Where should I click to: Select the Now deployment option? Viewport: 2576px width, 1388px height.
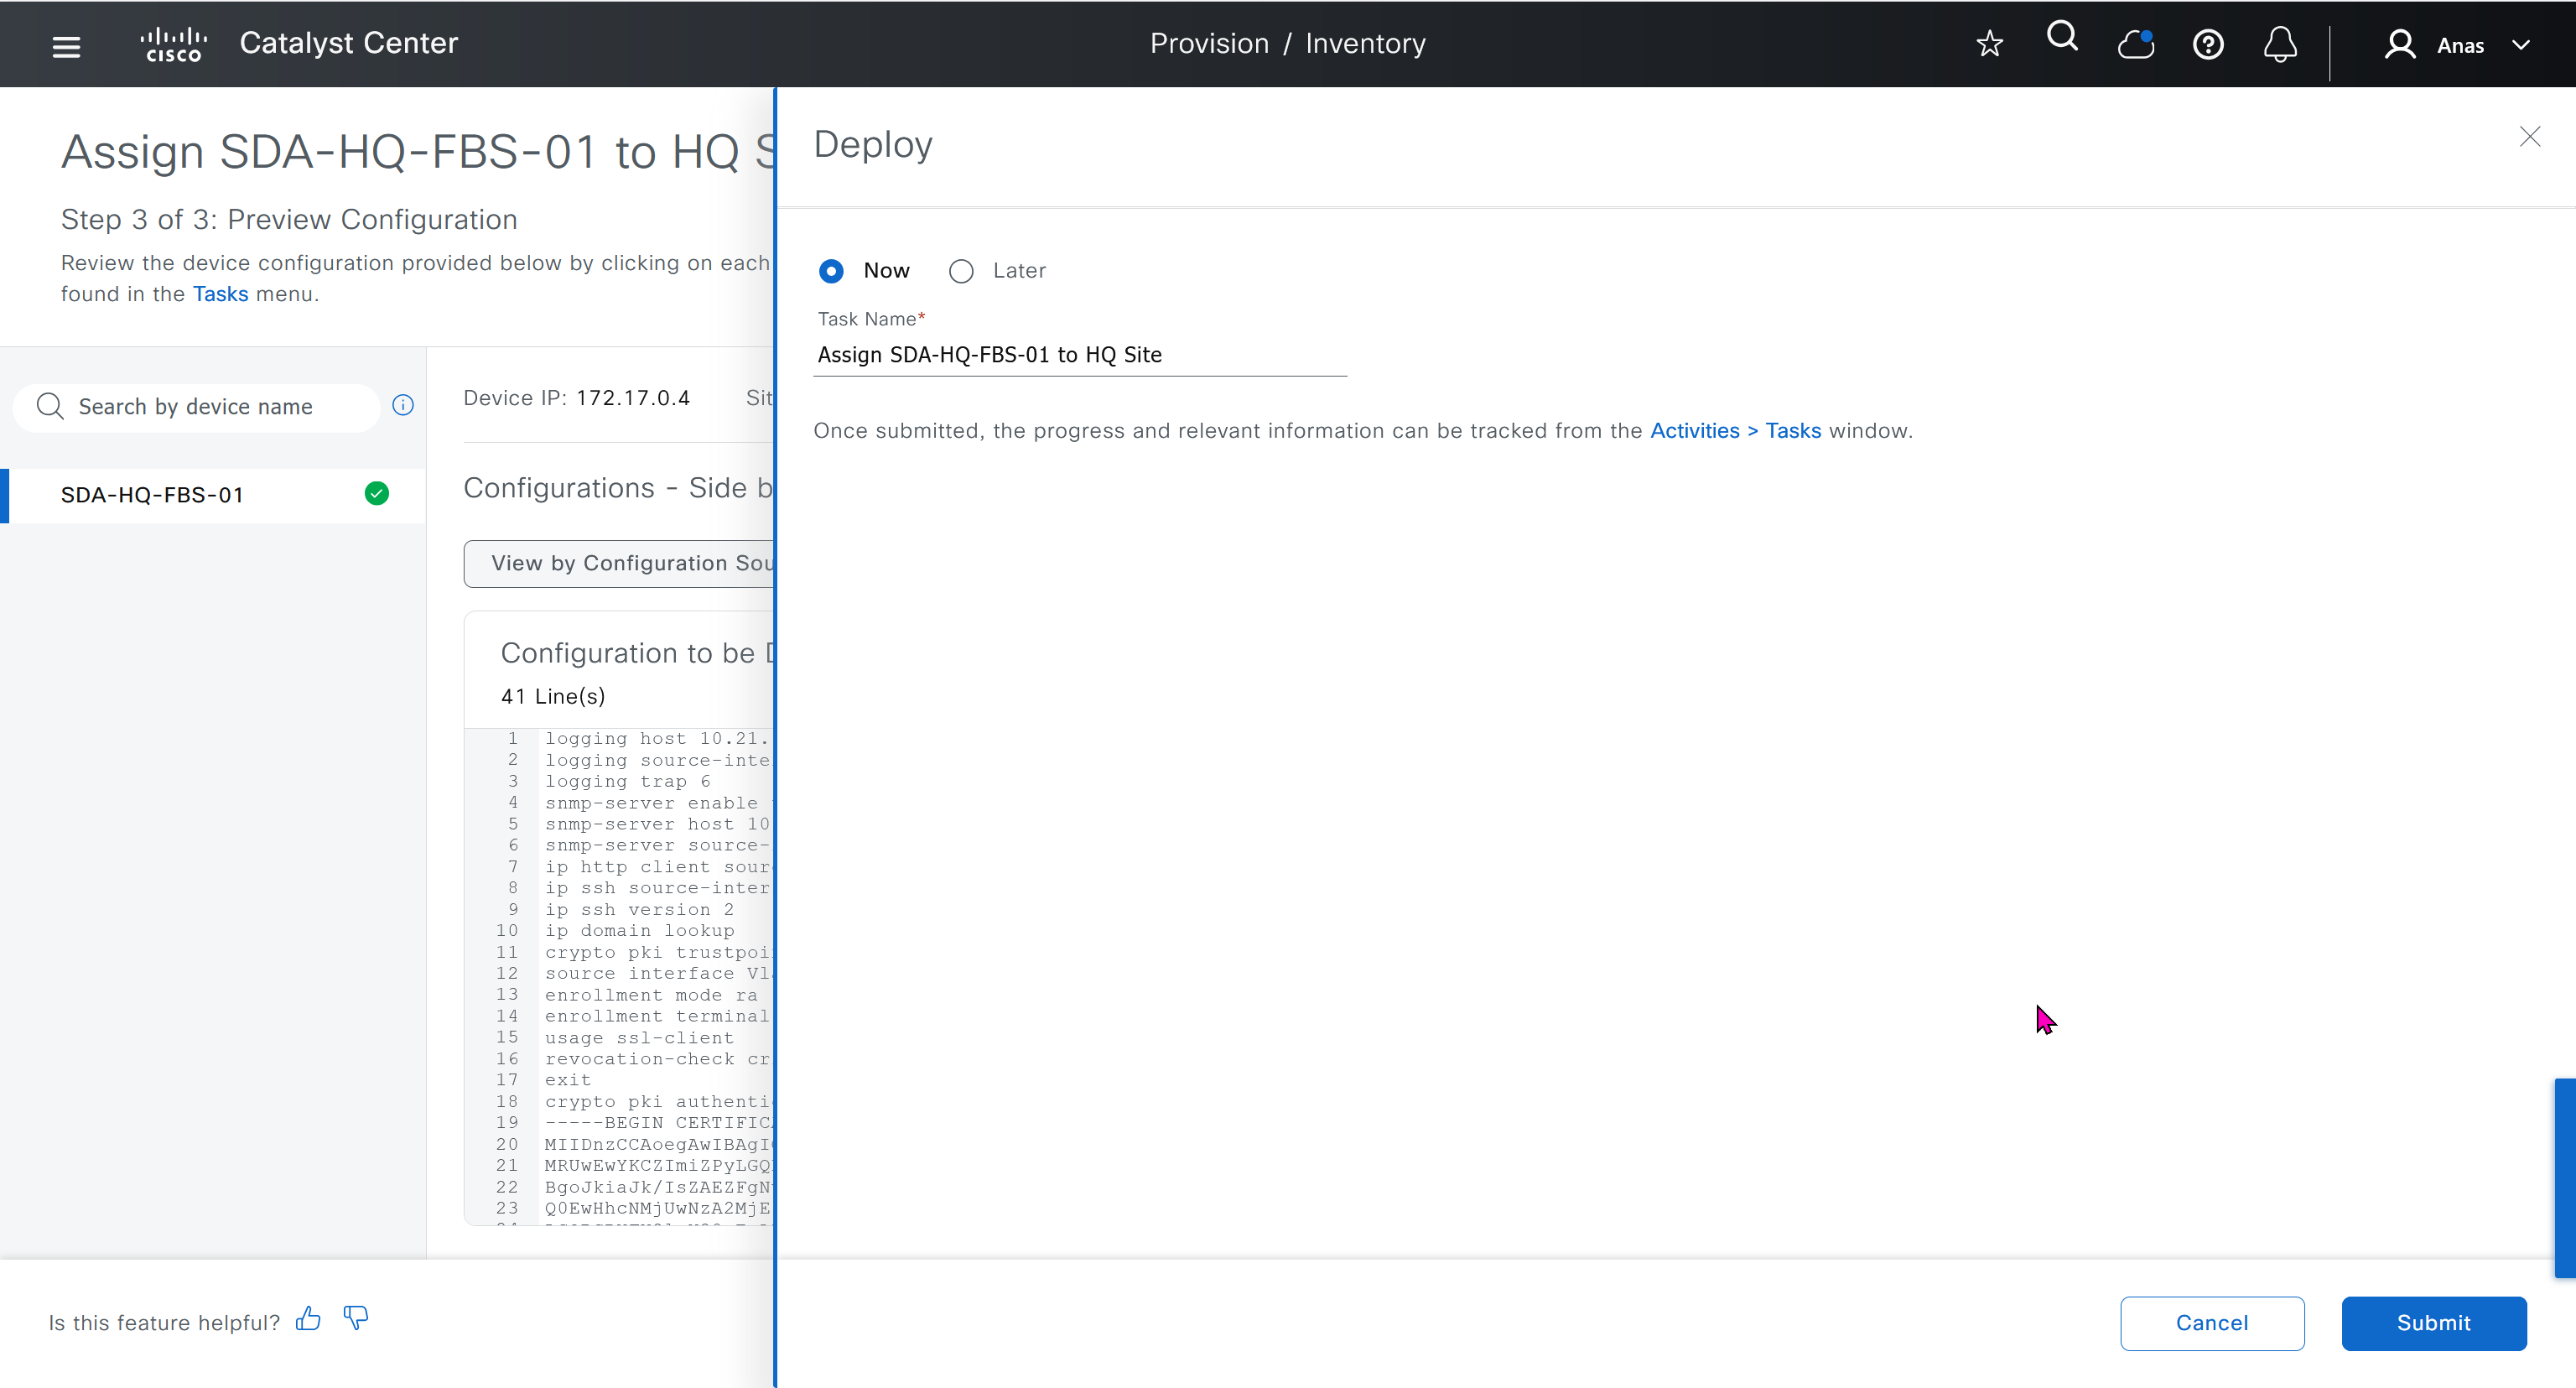[831, 271]
